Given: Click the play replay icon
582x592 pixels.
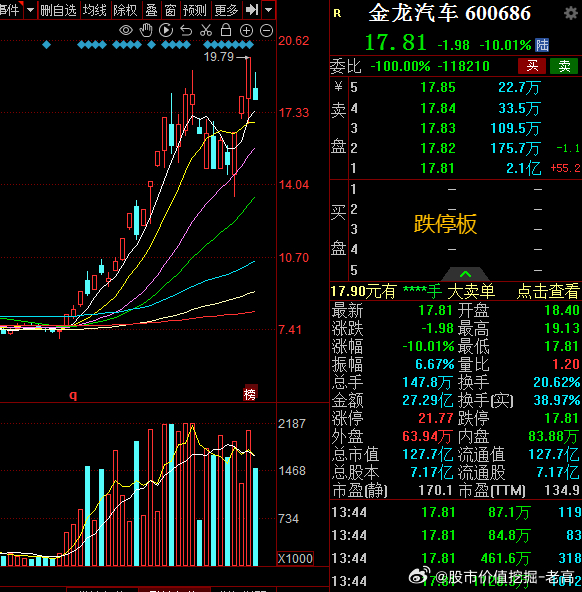Looking at the screenshot, I should [166, 30].
